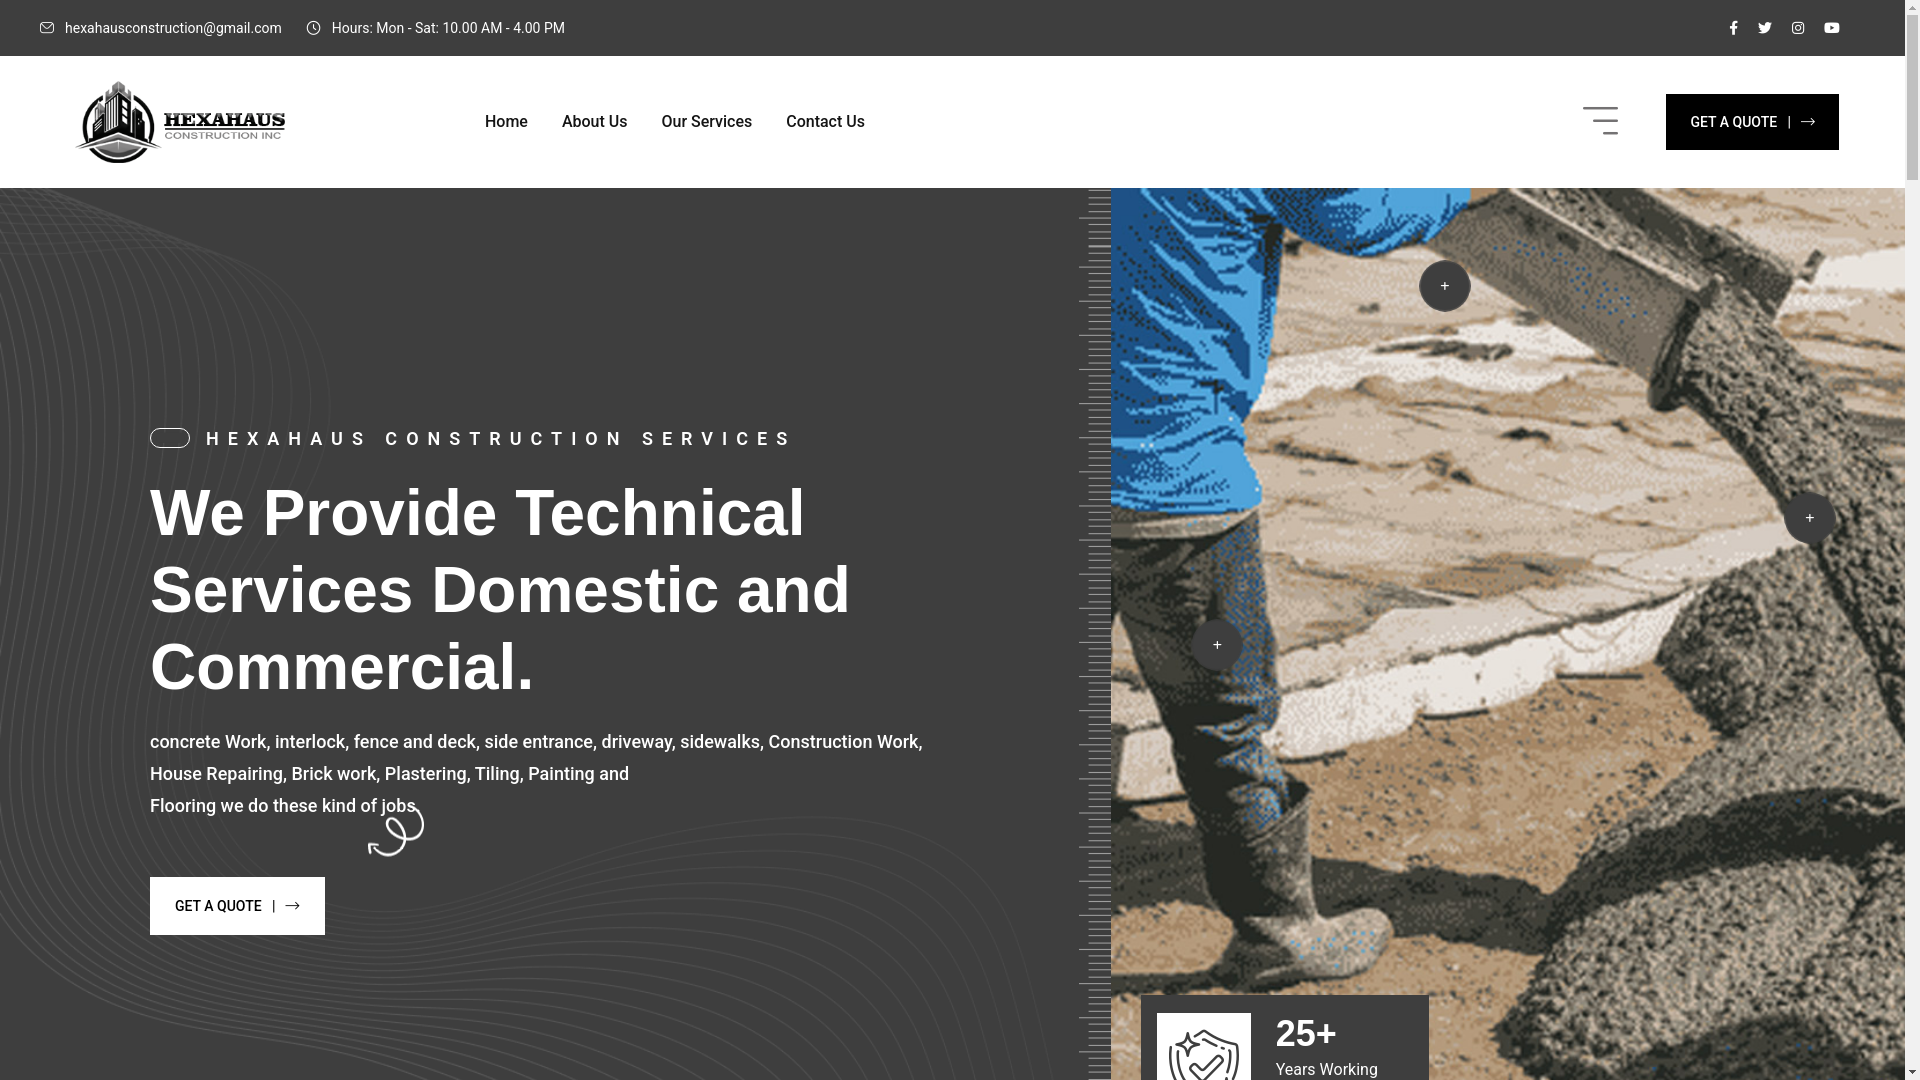The height and width of the screenshot is (1080, 1920).
Task: Expand the top plus hotspot on image
Action: tap(1445, 286)
